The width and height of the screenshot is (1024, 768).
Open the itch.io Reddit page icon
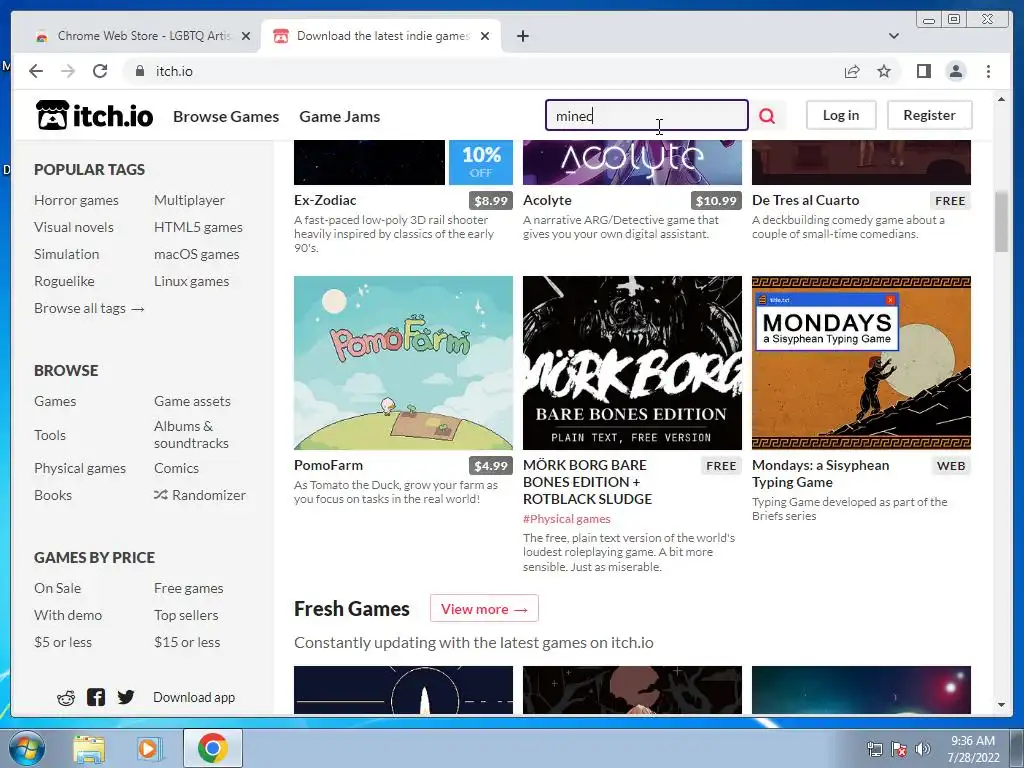click(x=66, y=697)
